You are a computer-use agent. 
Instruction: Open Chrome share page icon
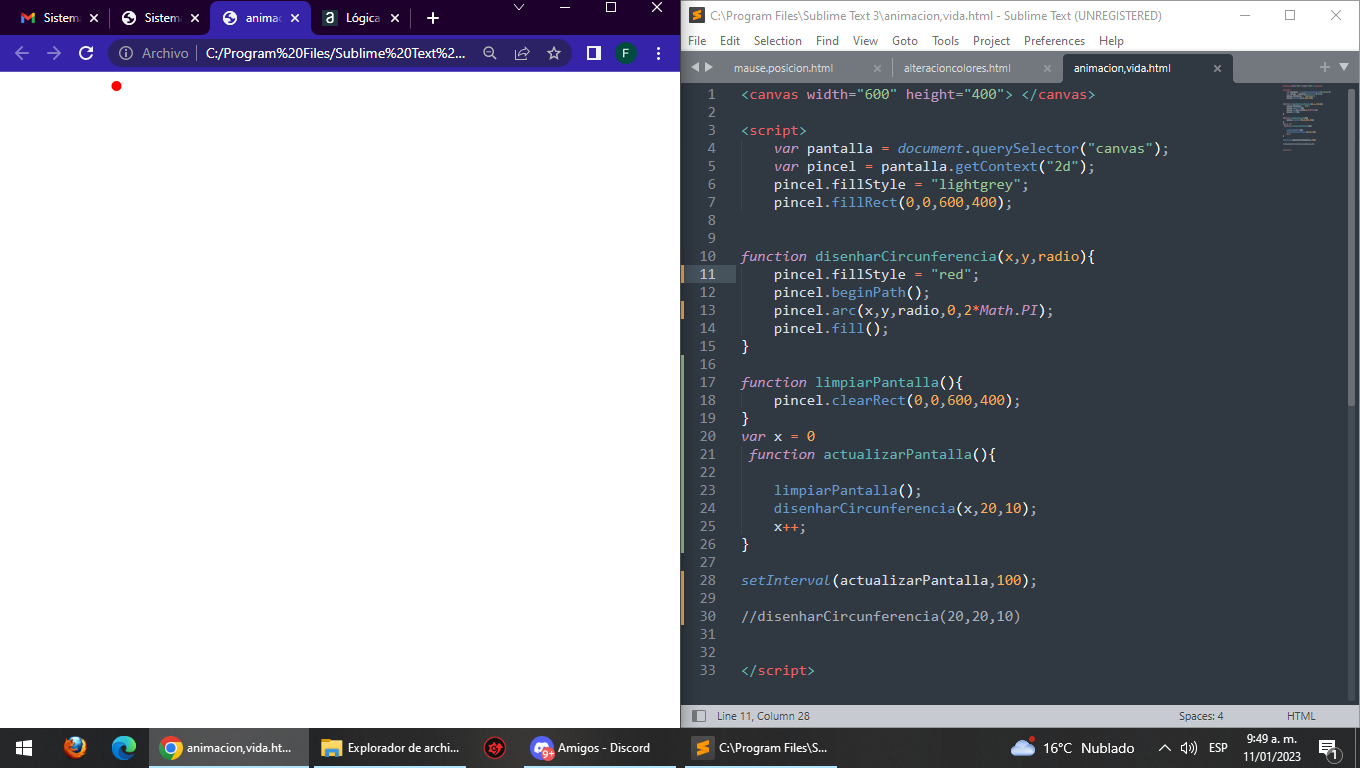522,53
